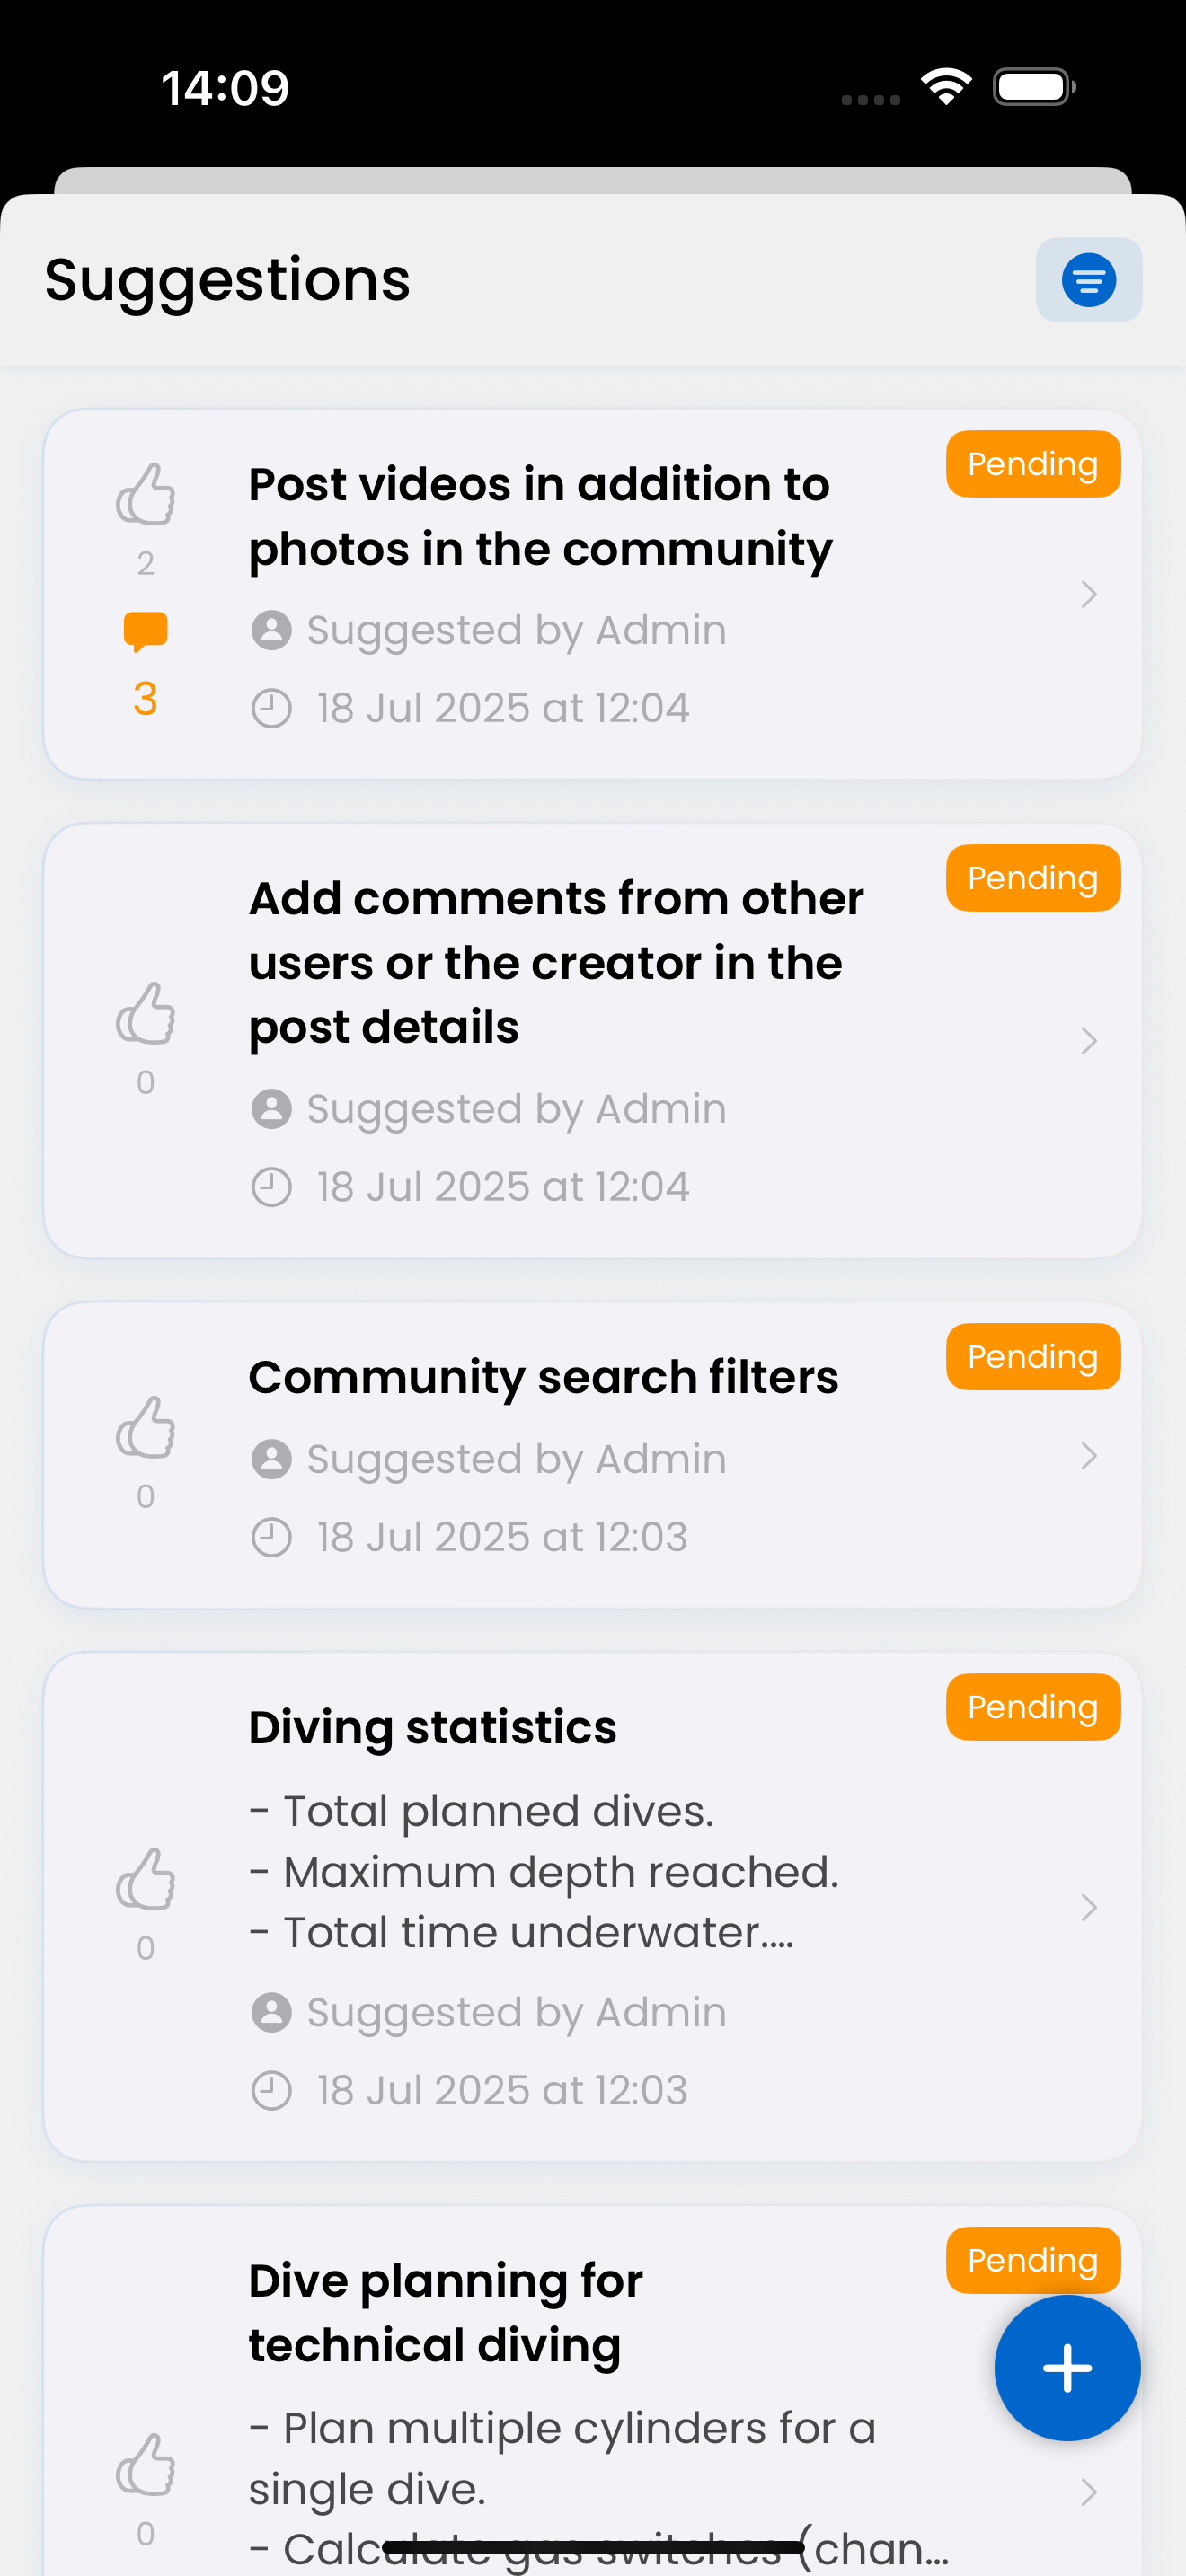Tap the blue add suggestion button

click(x=1066, y=2367)
